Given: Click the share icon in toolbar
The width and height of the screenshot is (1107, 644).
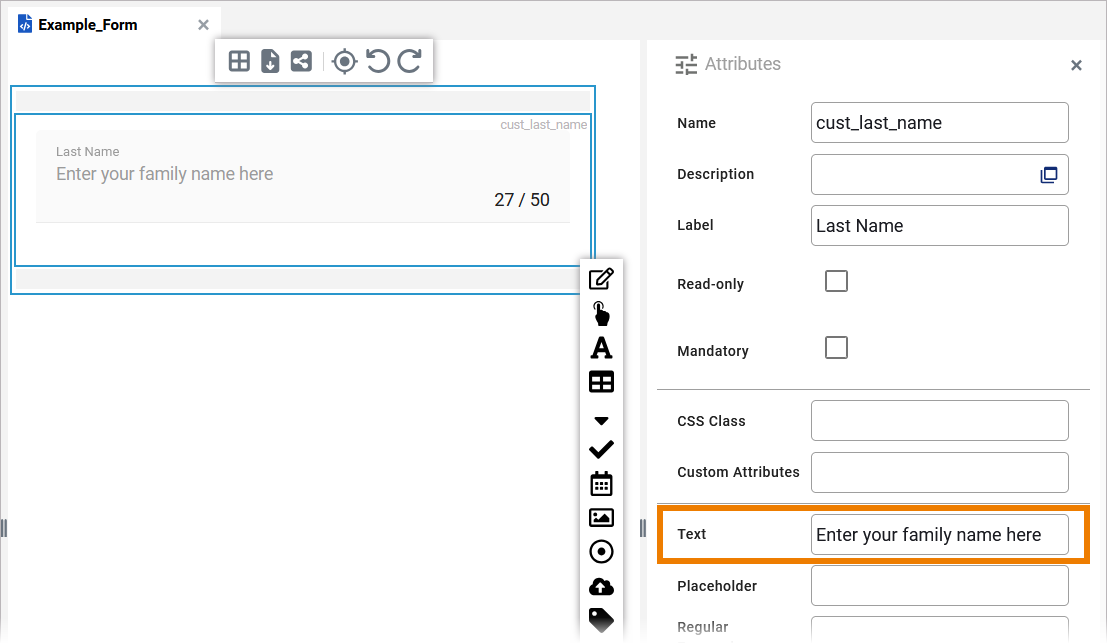Looking at the screenshot, I should [300, 61].
